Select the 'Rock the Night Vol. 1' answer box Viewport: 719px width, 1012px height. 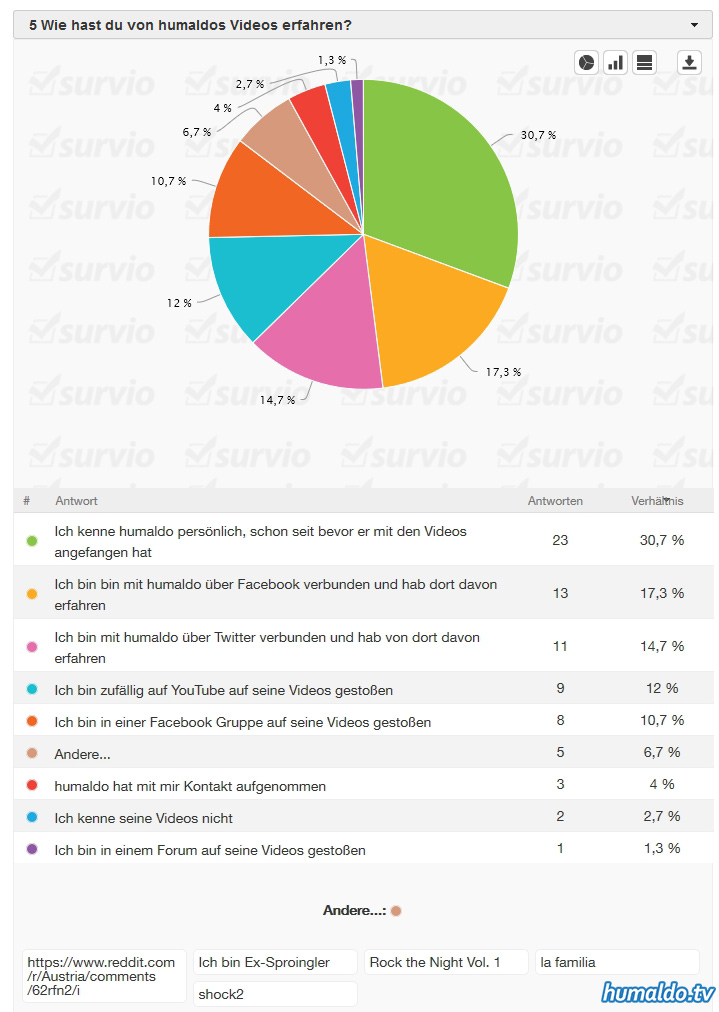click(x=446, y=963)
